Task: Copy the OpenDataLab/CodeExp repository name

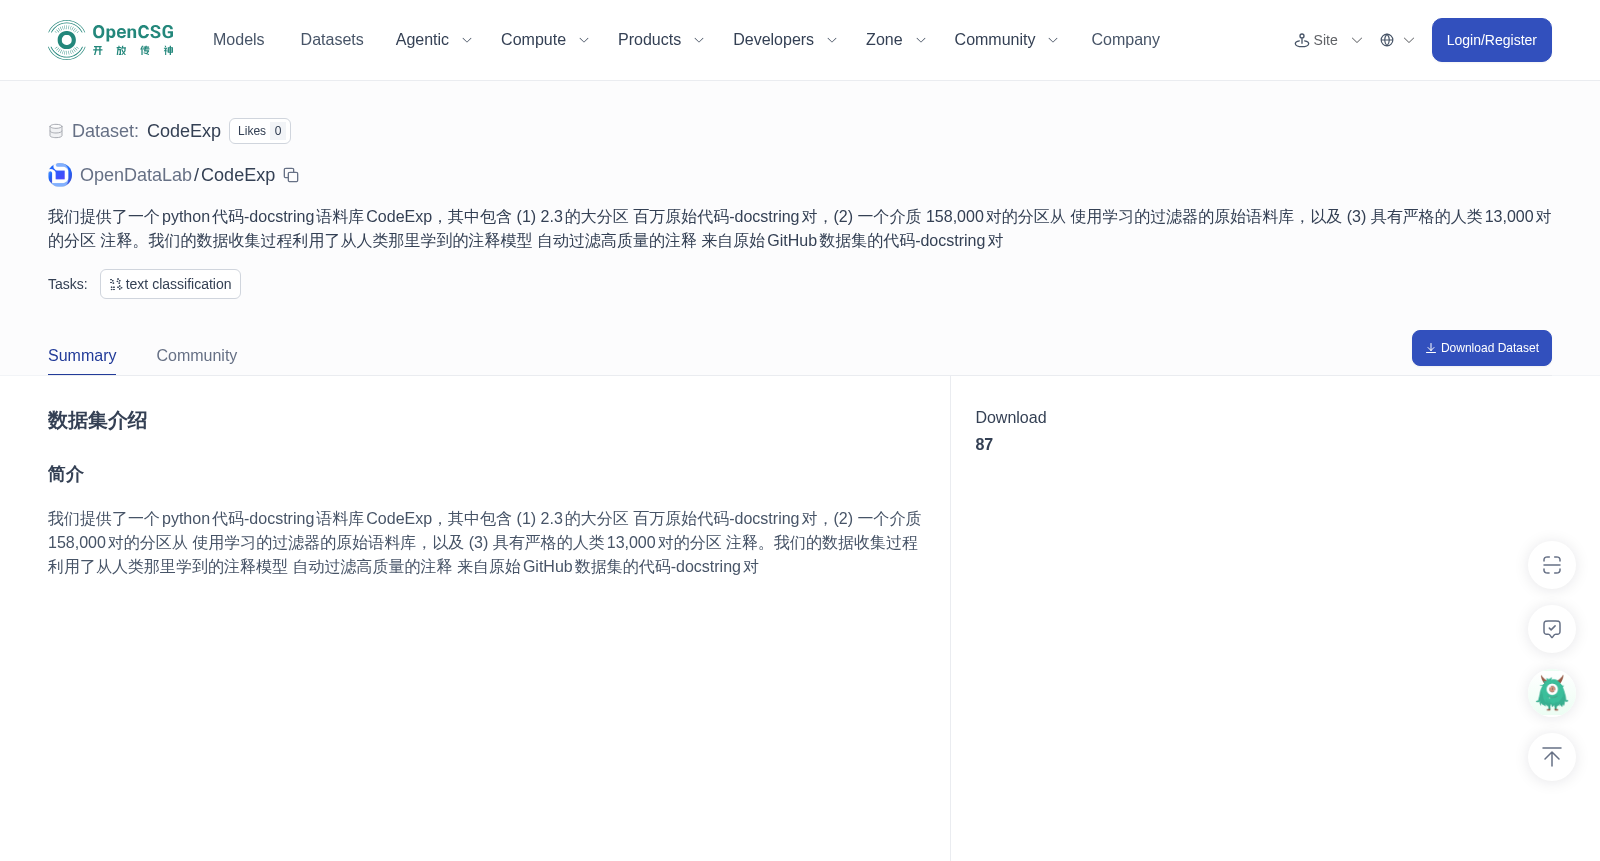Action: pyautogui.click(x=291, y=175)
